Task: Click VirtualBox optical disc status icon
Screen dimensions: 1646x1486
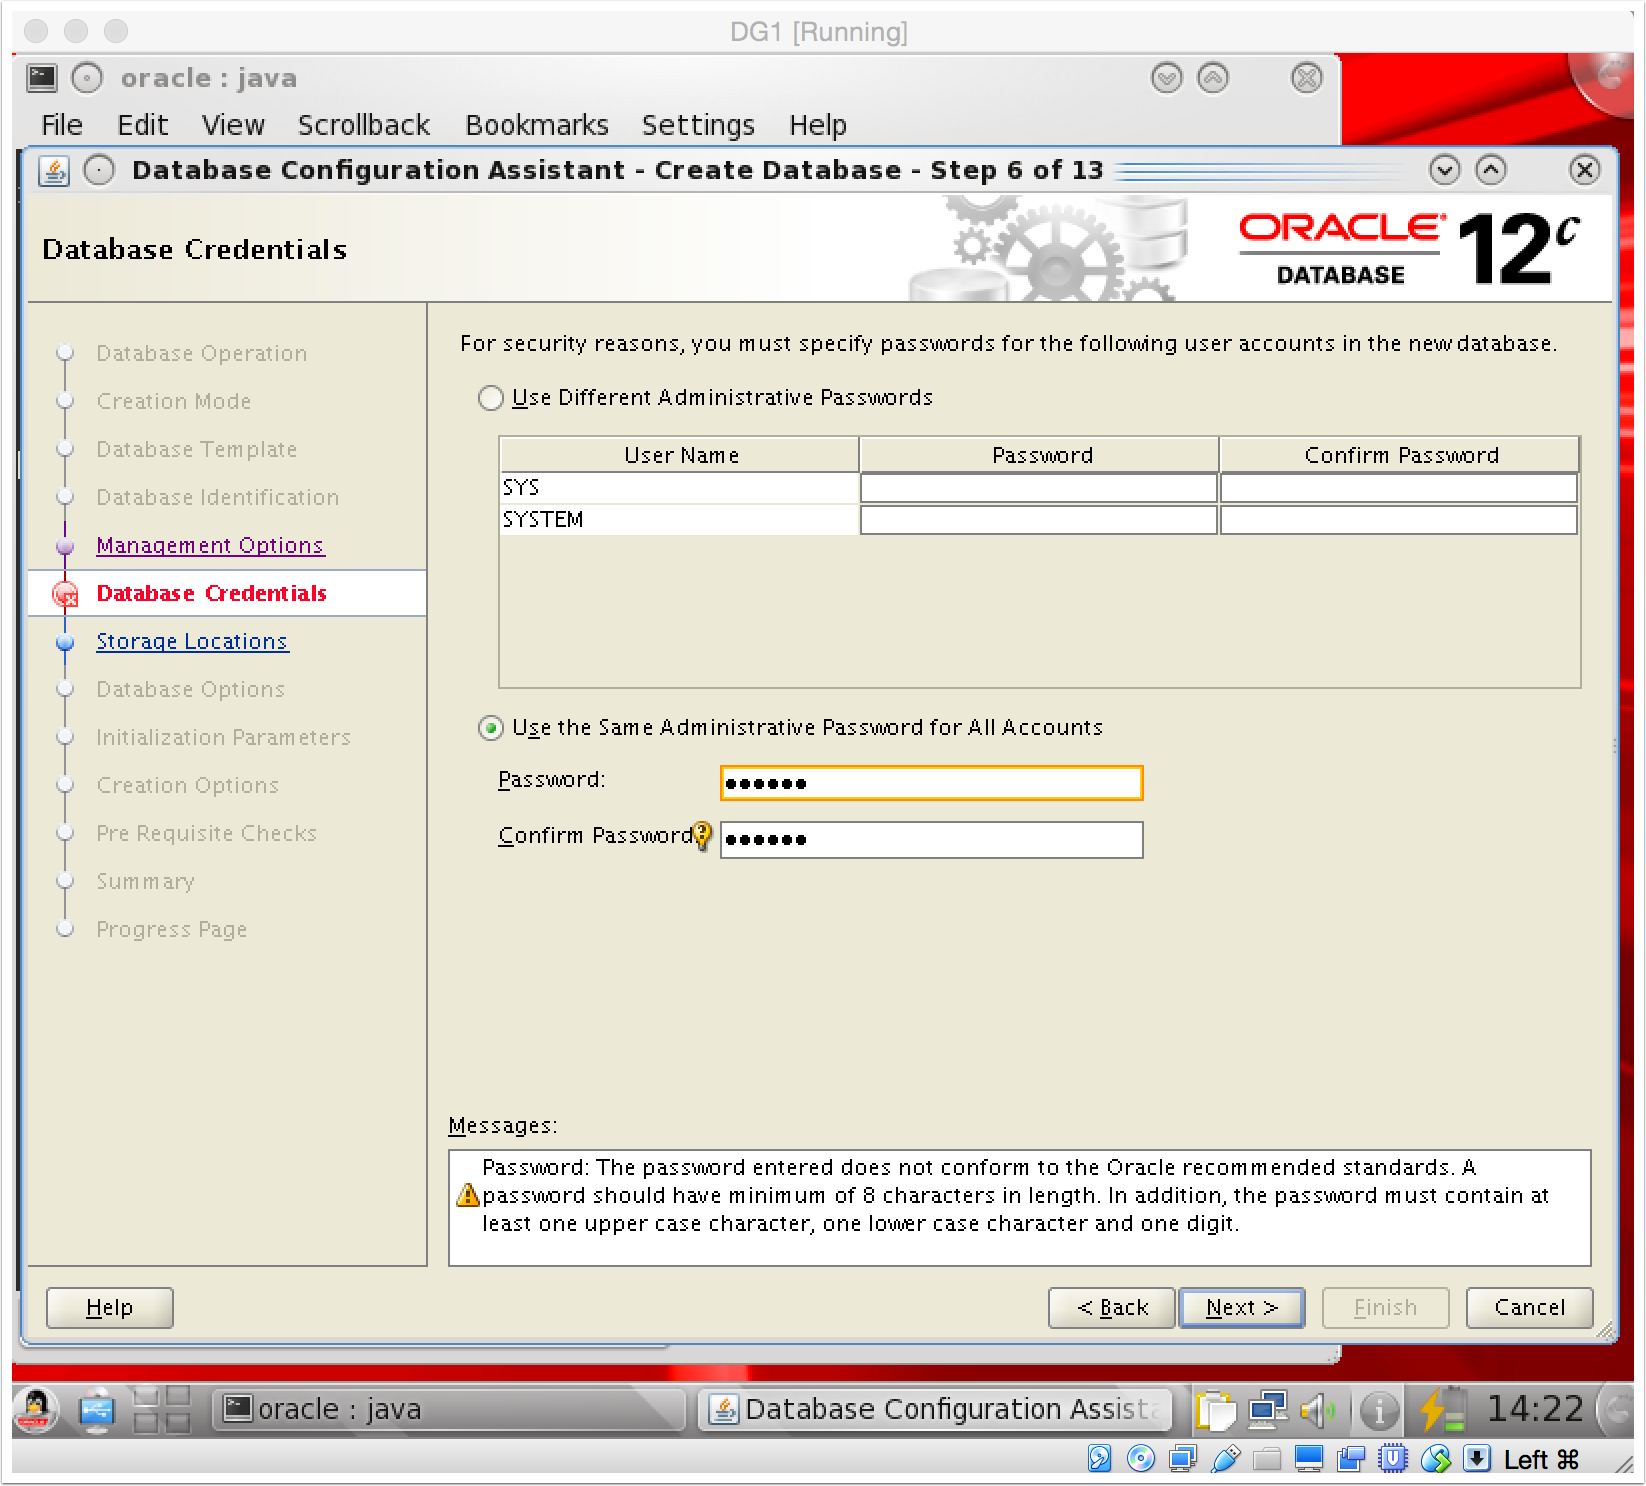Action: click(1140, 1459)
